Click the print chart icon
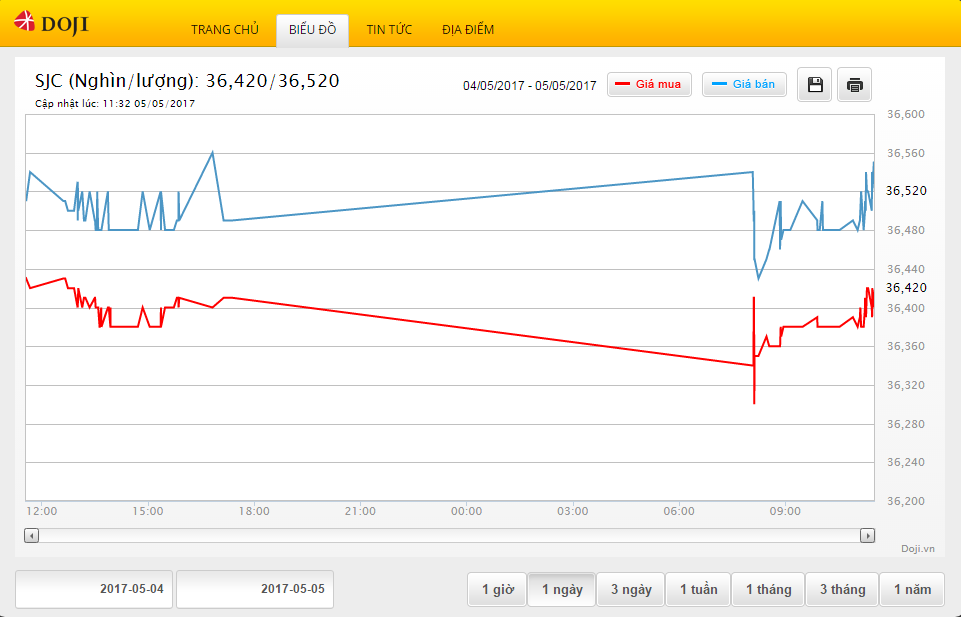The image size is (961, 617). [x=854, y=85]
